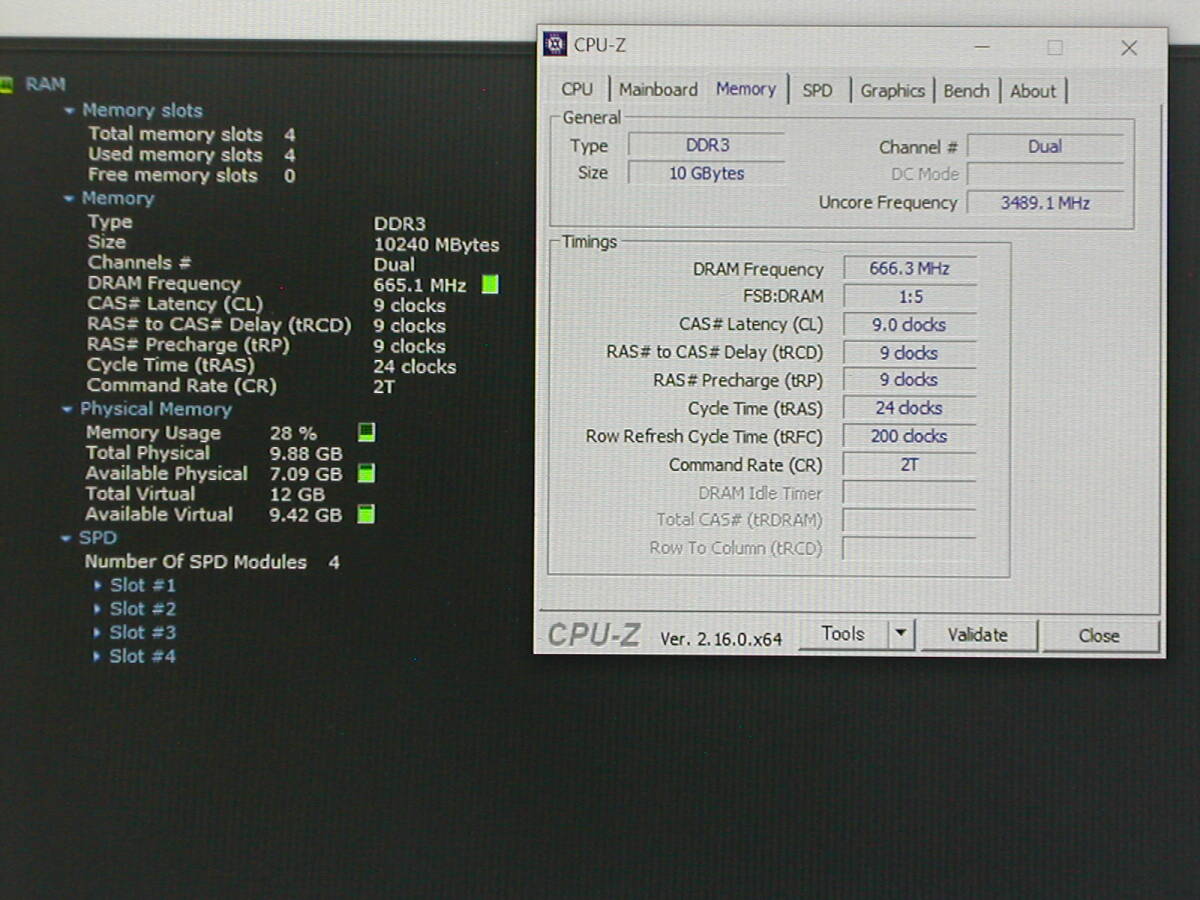Viewport: 1200px width, 900px height.
Task: Click green indicator beside DRAM Frequency 665.1 MHz
Action: pos(490,284)
